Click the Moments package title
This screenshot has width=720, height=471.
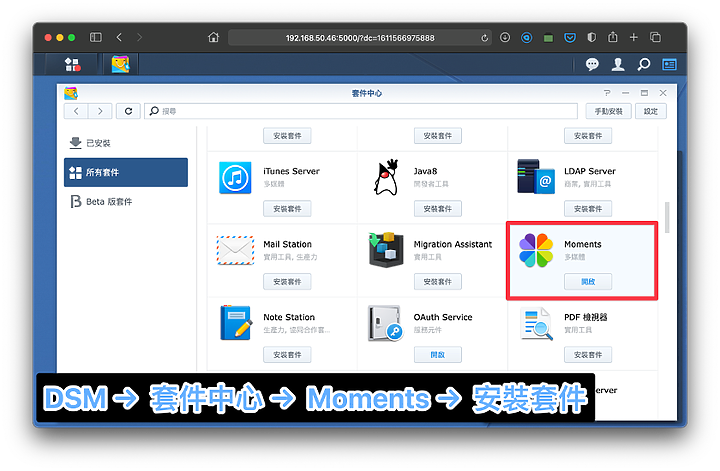583,244
